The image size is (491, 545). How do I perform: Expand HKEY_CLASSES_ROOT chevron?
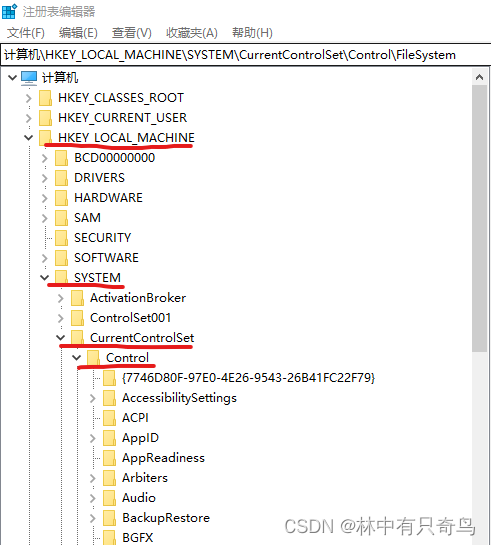[28, 98]
